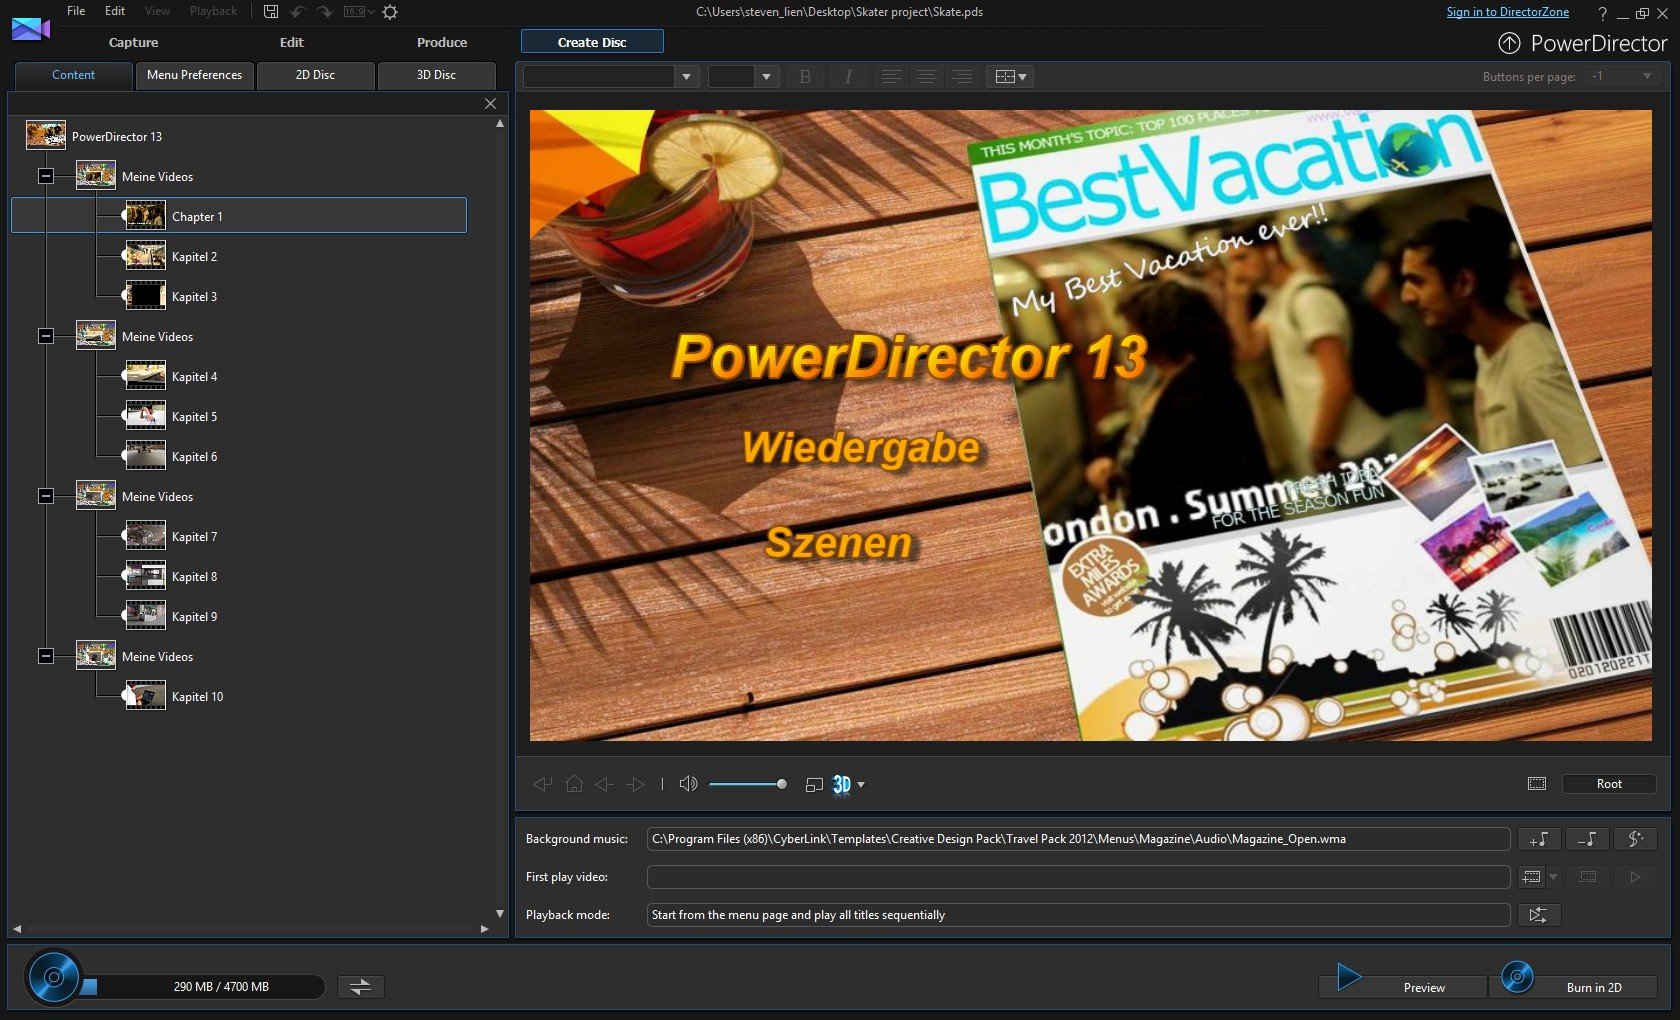The height and width of the screenshot is (1020, 1680).
Task: Collapse the Meine Videos node above Kapitel 10
Action: tap(46, 656)
